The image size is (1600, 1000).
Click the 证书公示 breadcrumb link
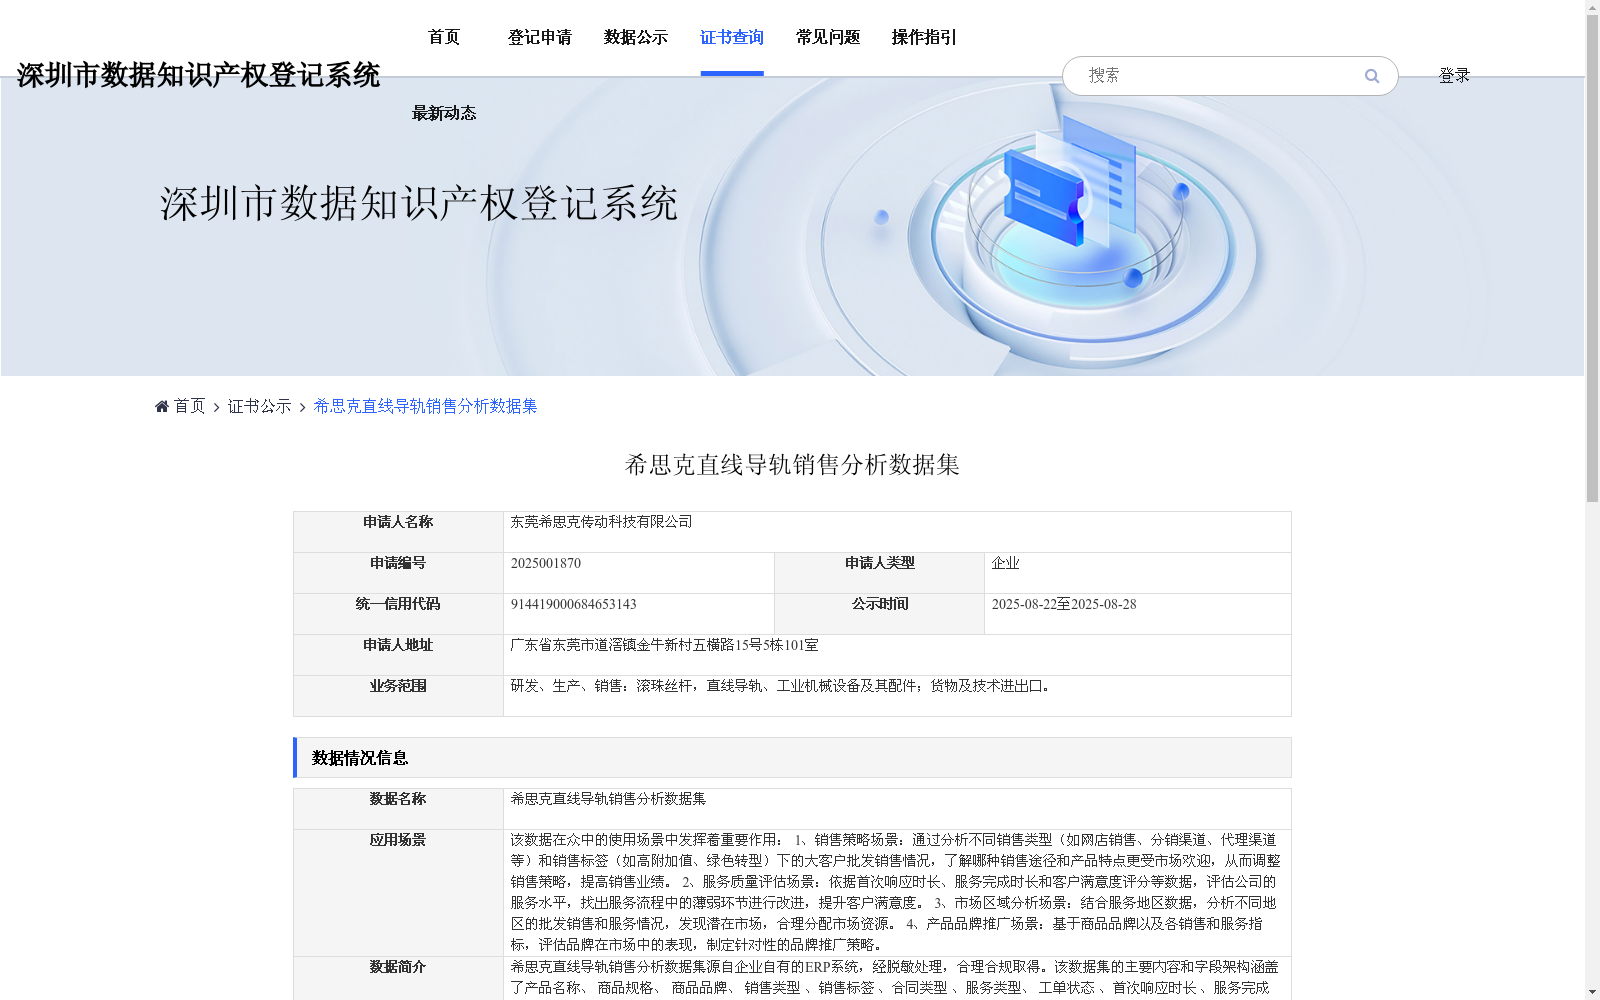(x=260, y=406)
